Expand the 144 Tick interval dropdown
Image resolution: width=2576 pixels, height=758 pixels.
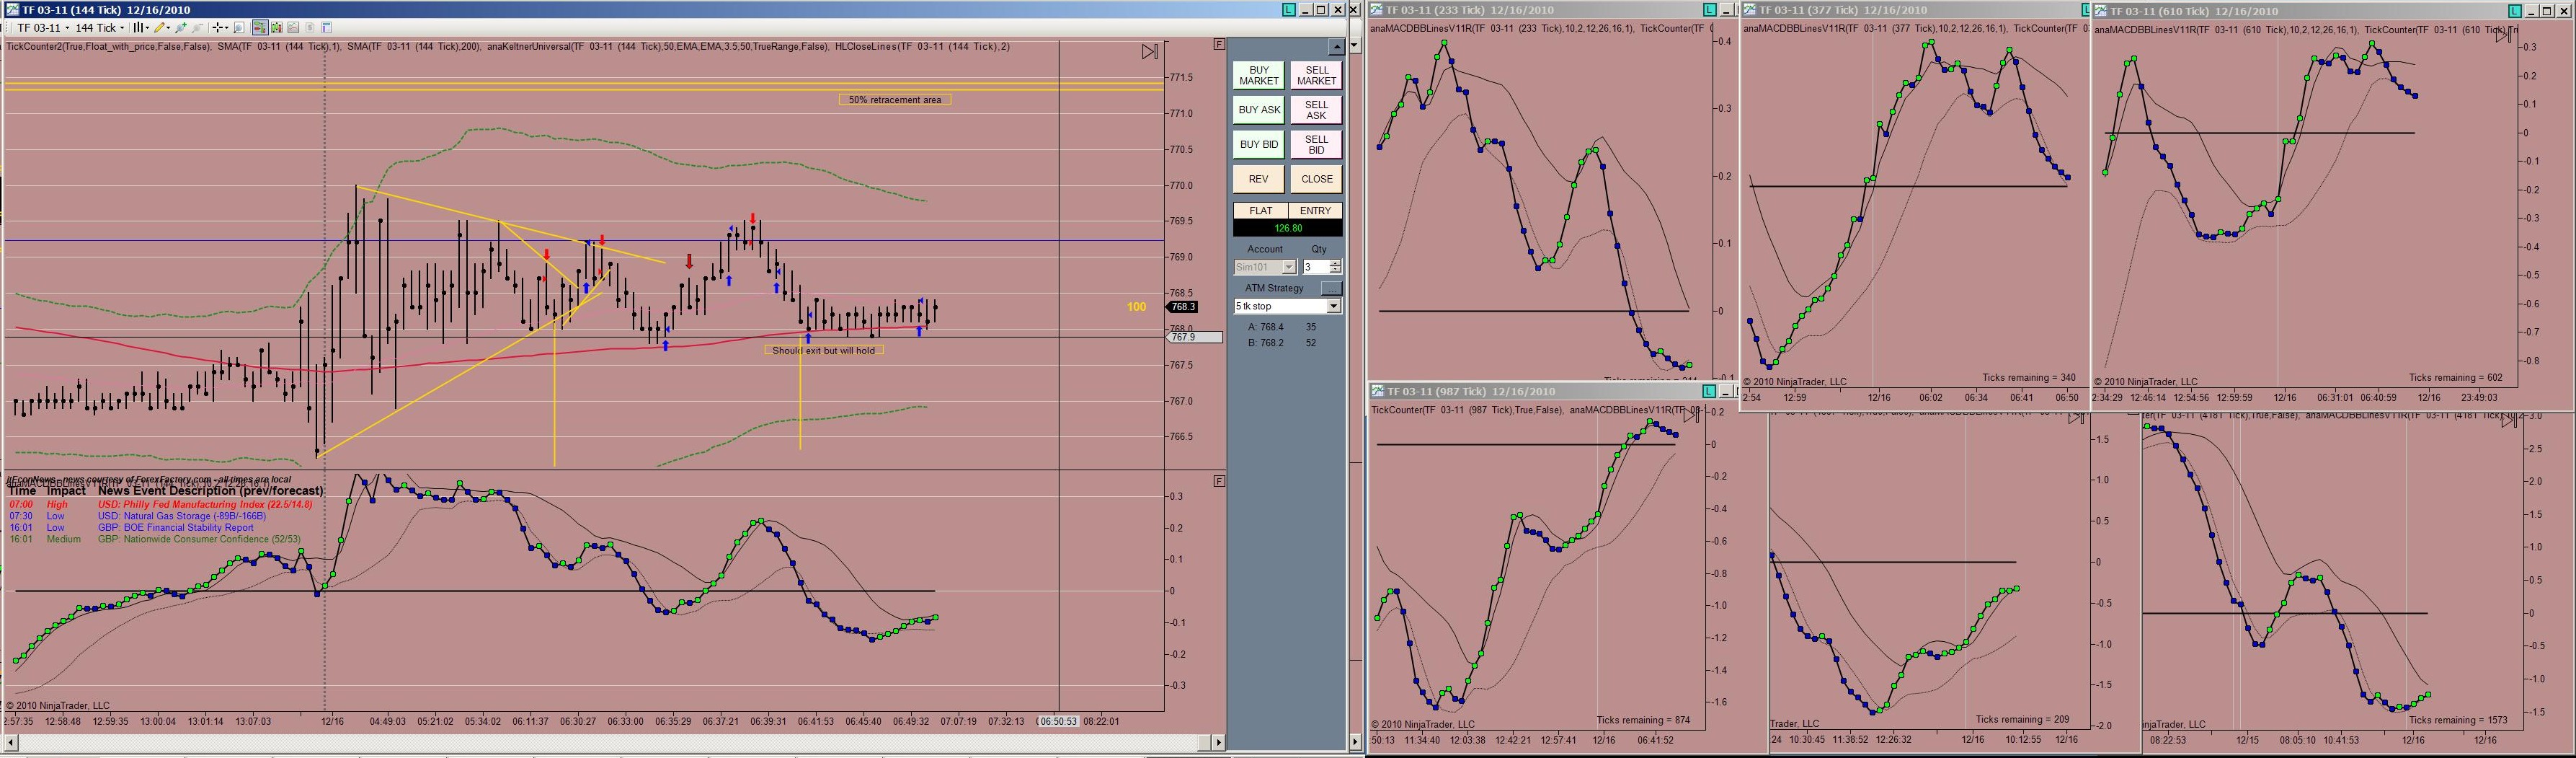[x=99, y=28]
